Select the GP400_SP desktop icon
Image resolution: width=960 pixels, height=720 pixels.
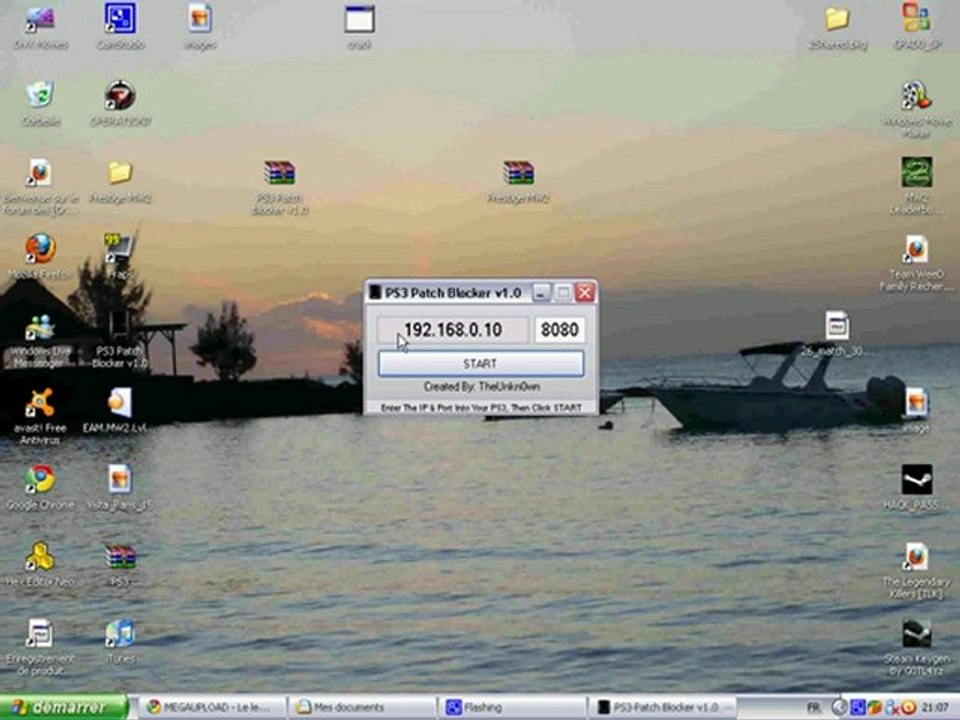[x=917, y=25]
